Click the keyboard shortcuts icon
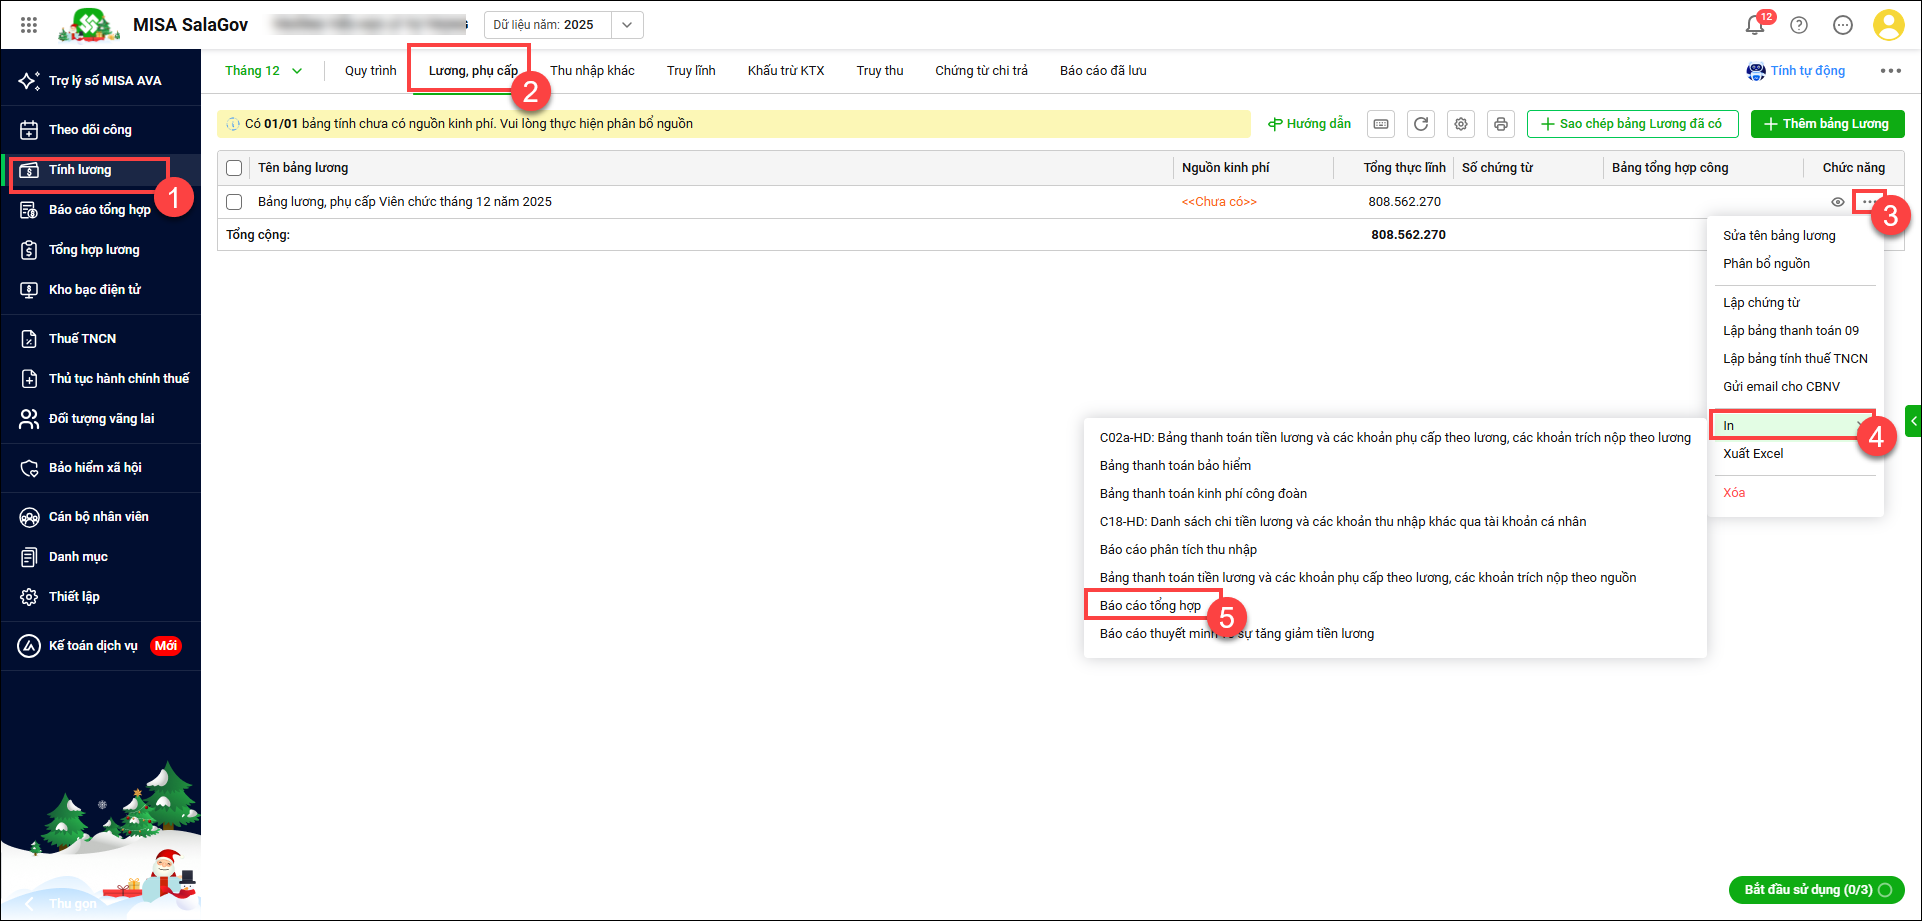 (1381, 124)
